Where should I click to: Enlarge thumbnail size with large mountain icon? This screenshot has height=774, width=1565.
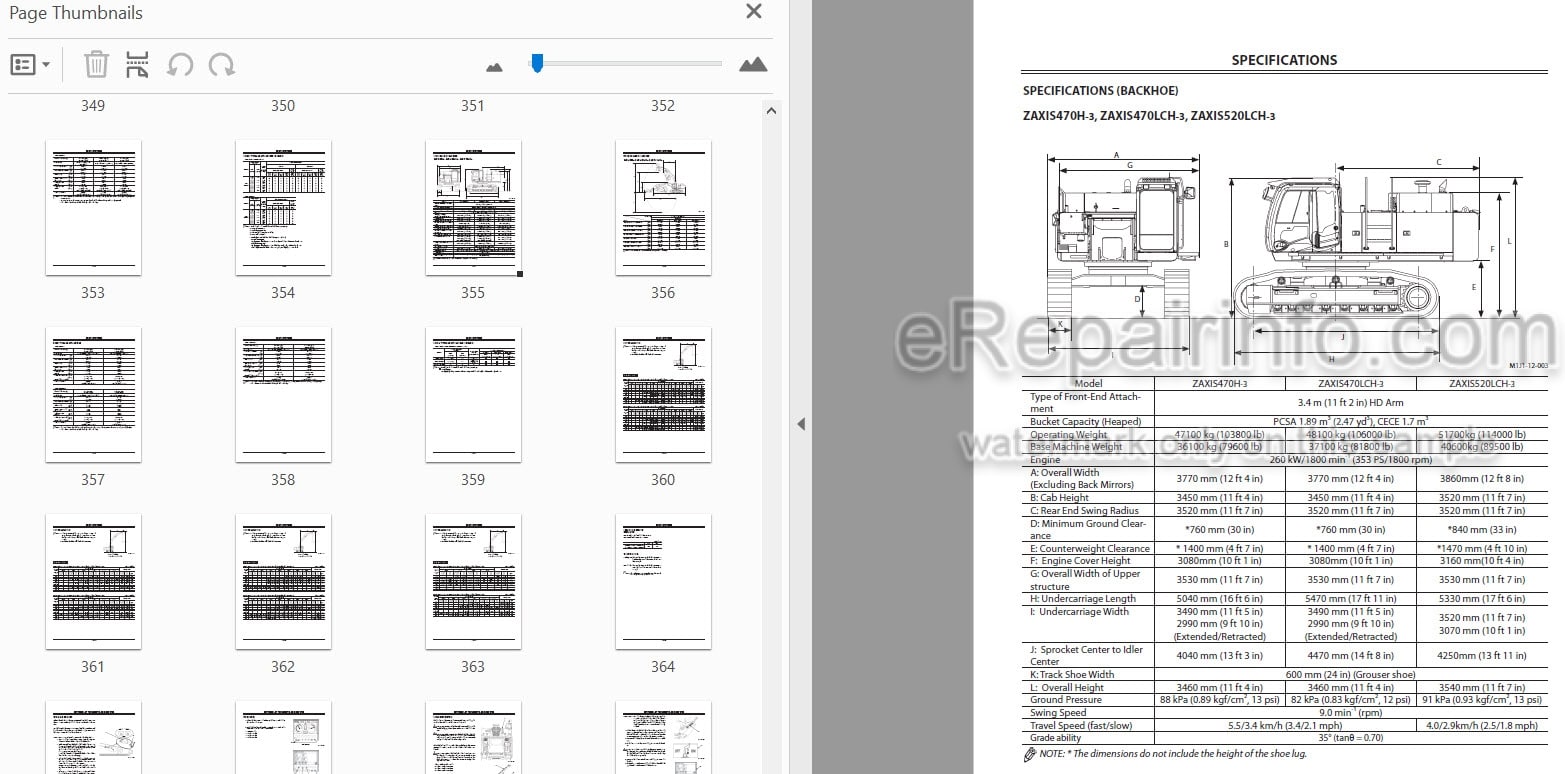pos(753,65)
